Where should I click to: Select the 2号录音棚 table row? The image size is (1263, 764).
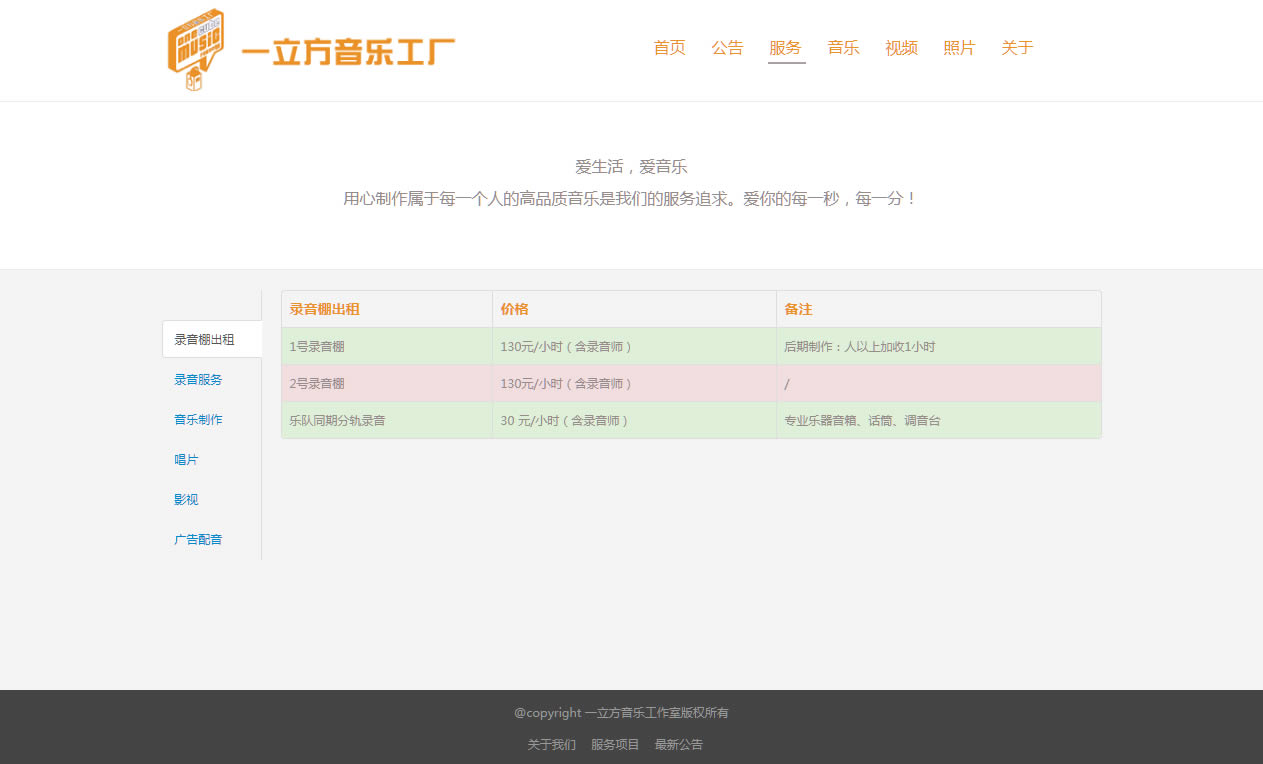point(690,384)
